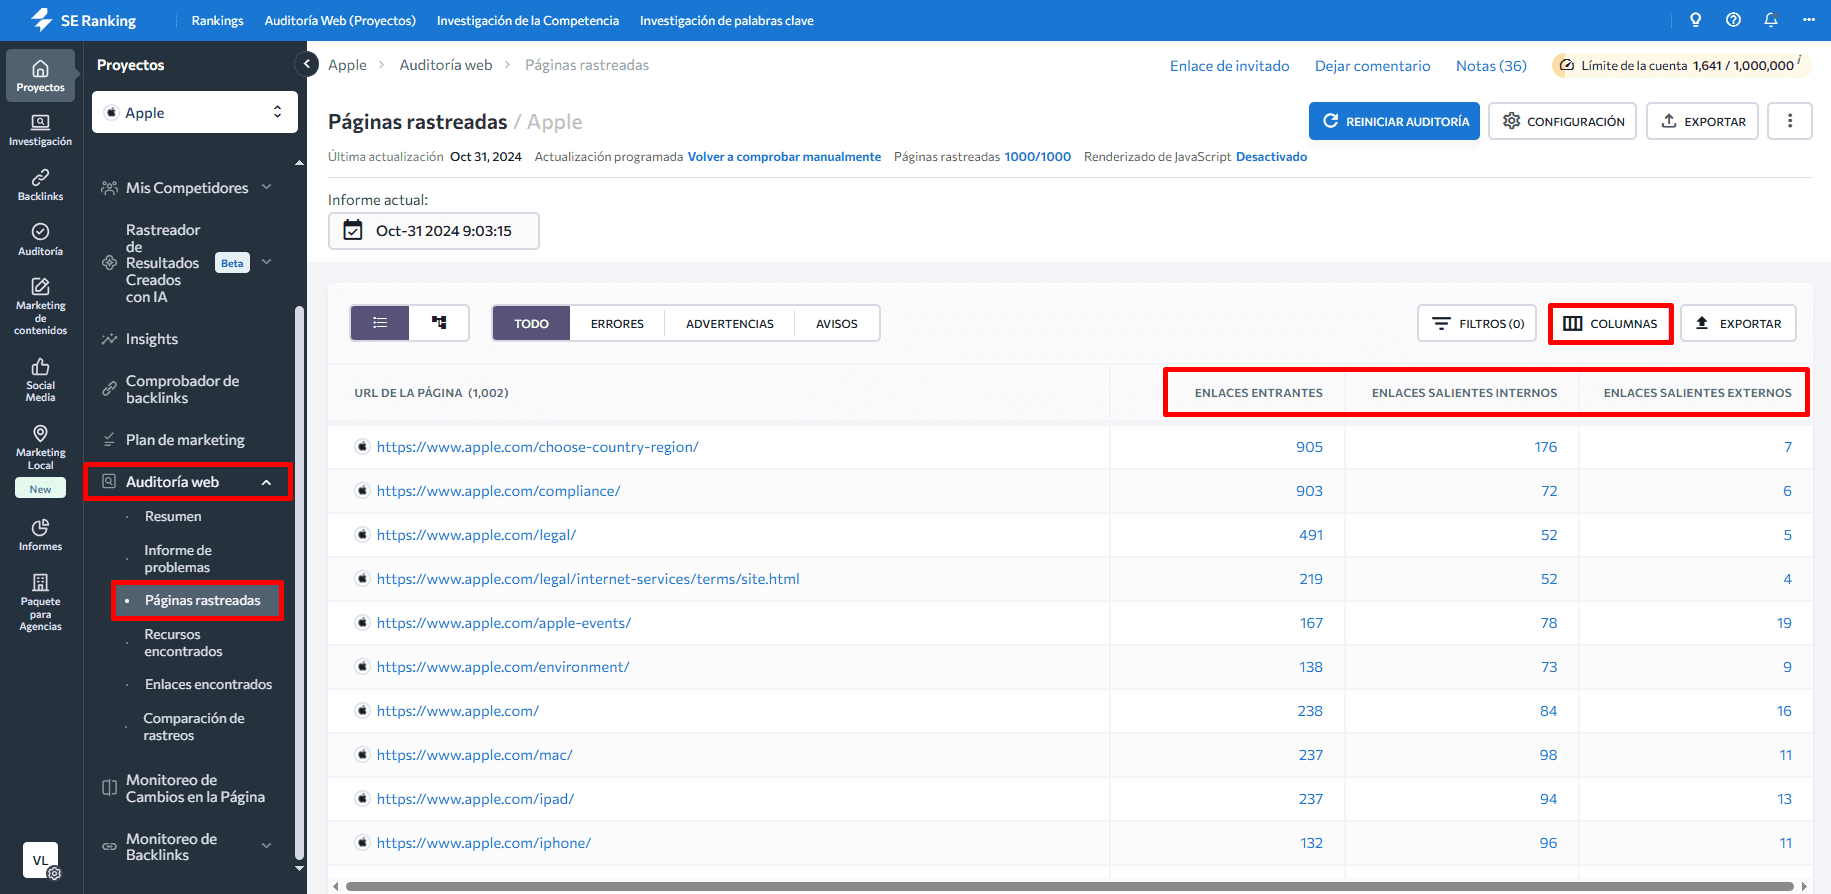This screenshot has height=894, width=1831.
Task: Click the calendar icon in report date
Action: tap(353, 230)
